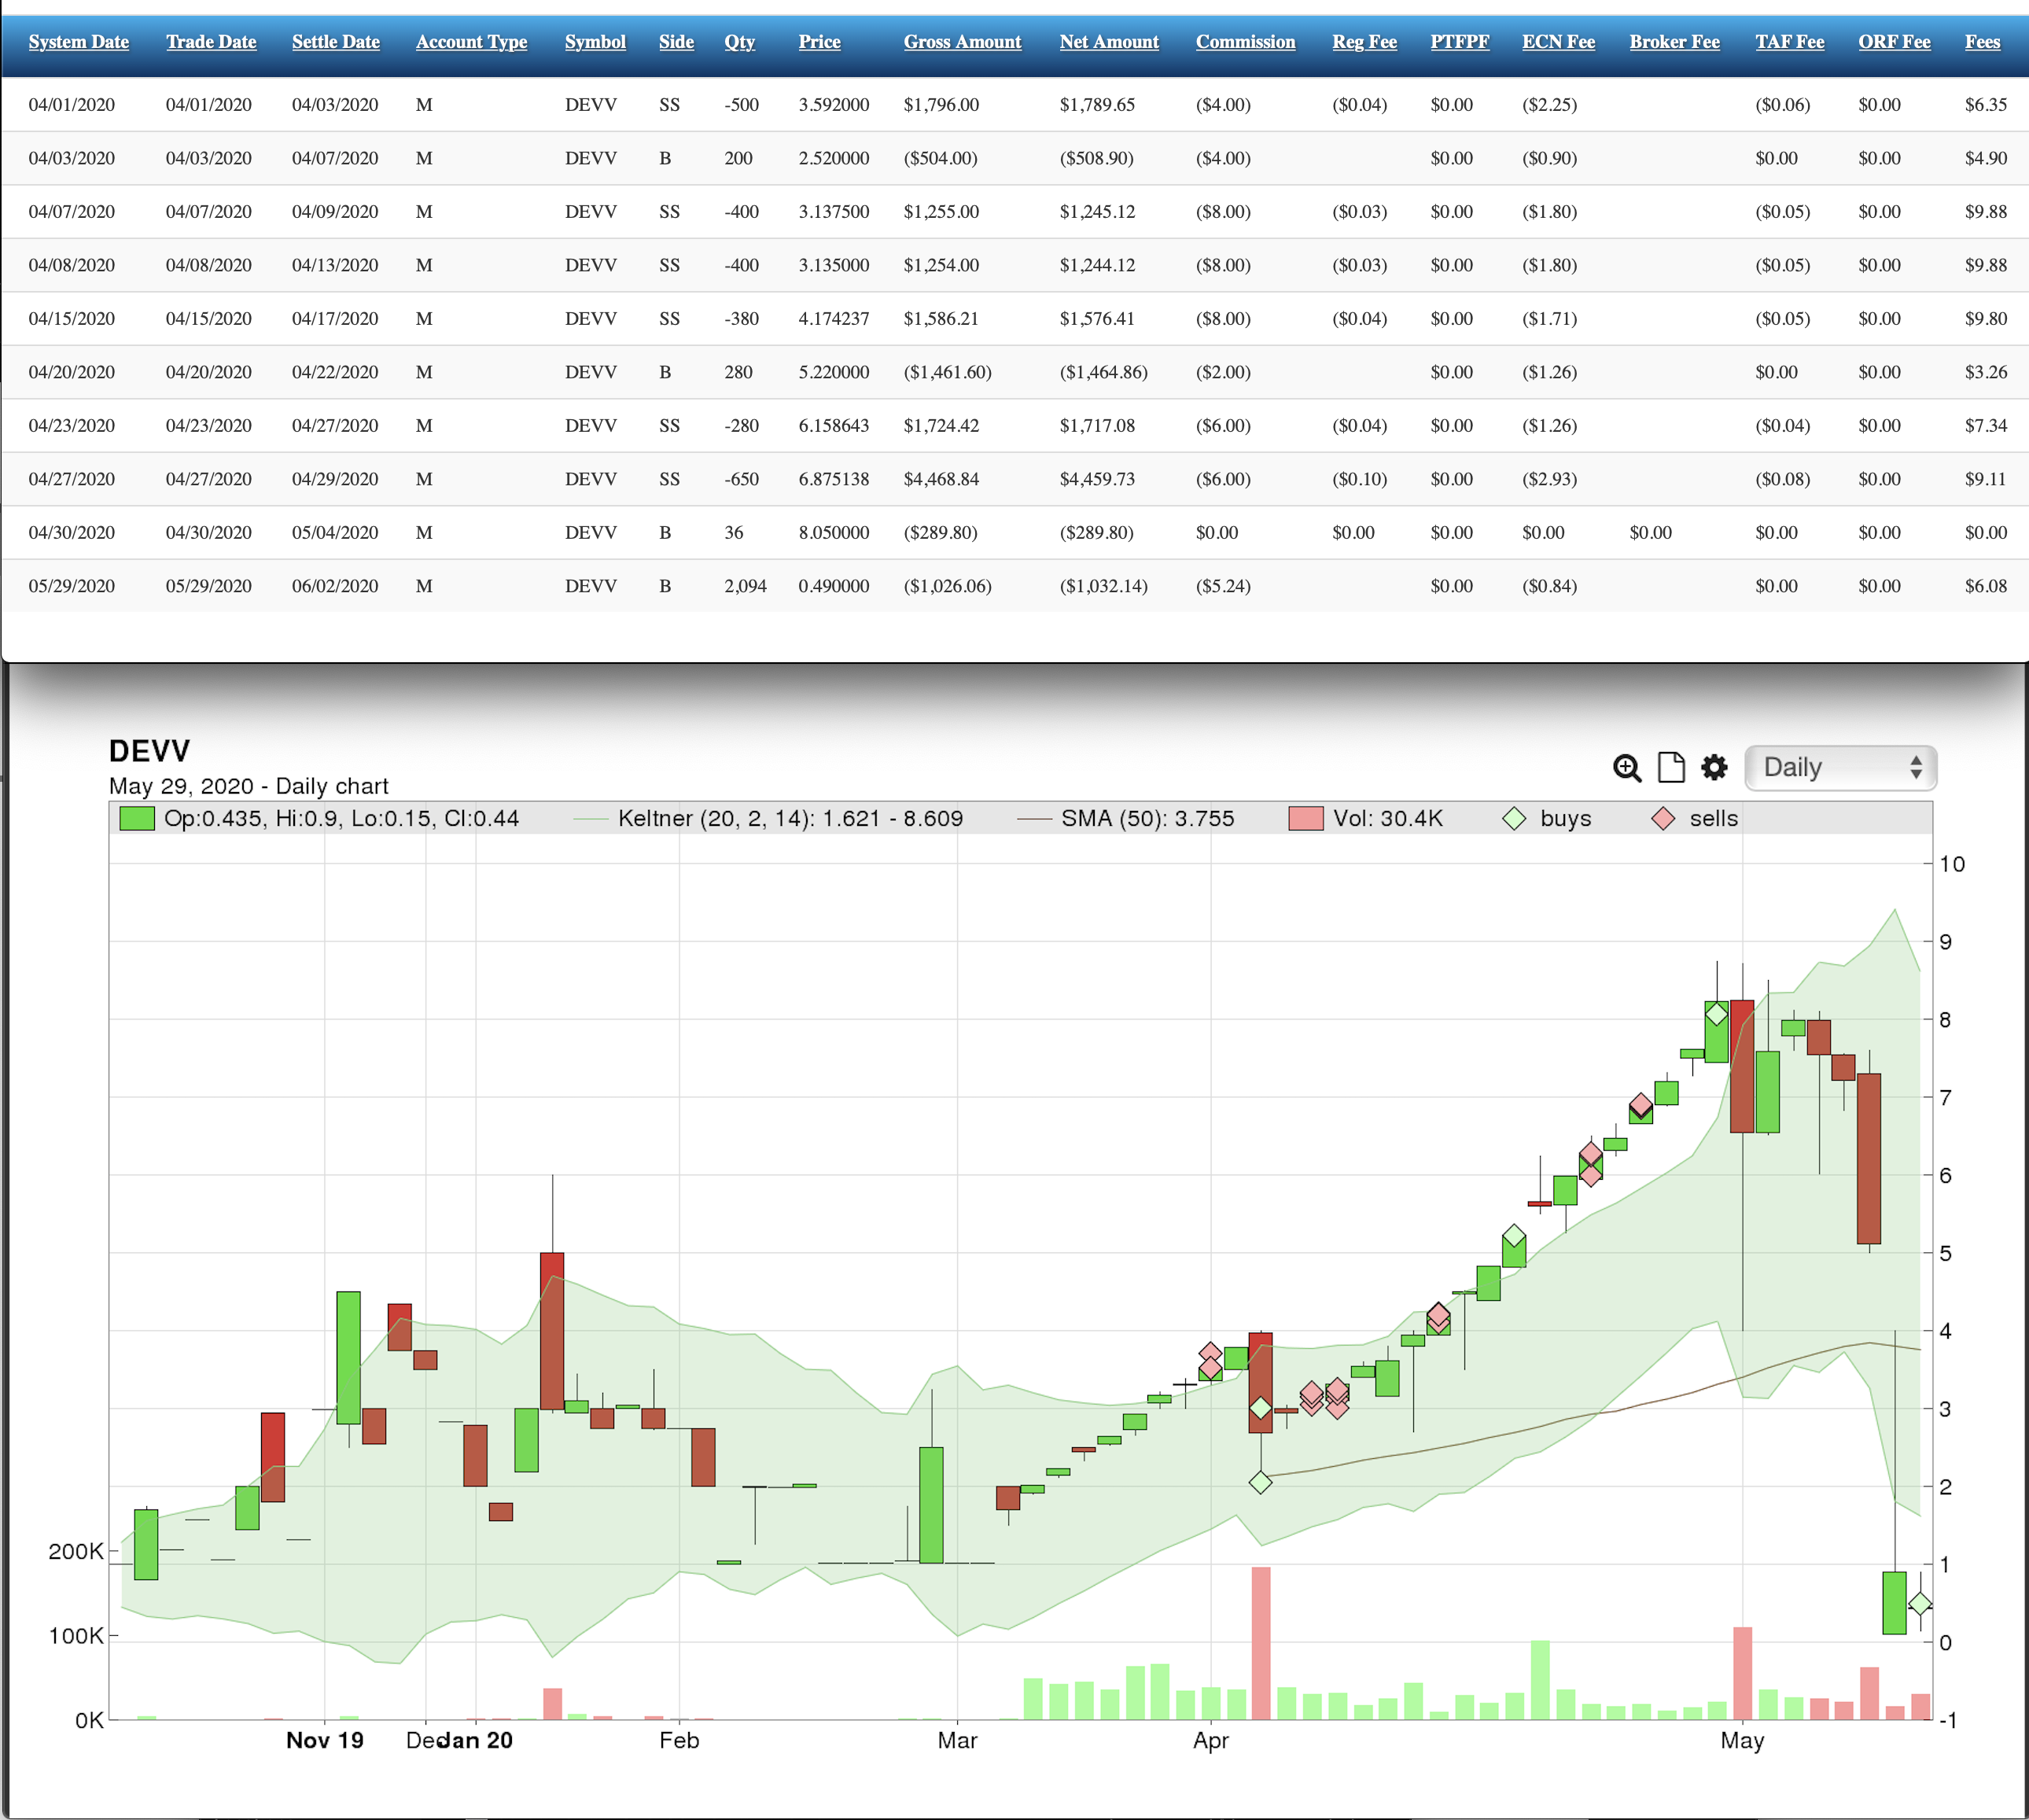Click the zoom magnifier chart icon
The width and height of the screenshot is (2029, 1820).
pyautogui.click(x=1626, y=768)
